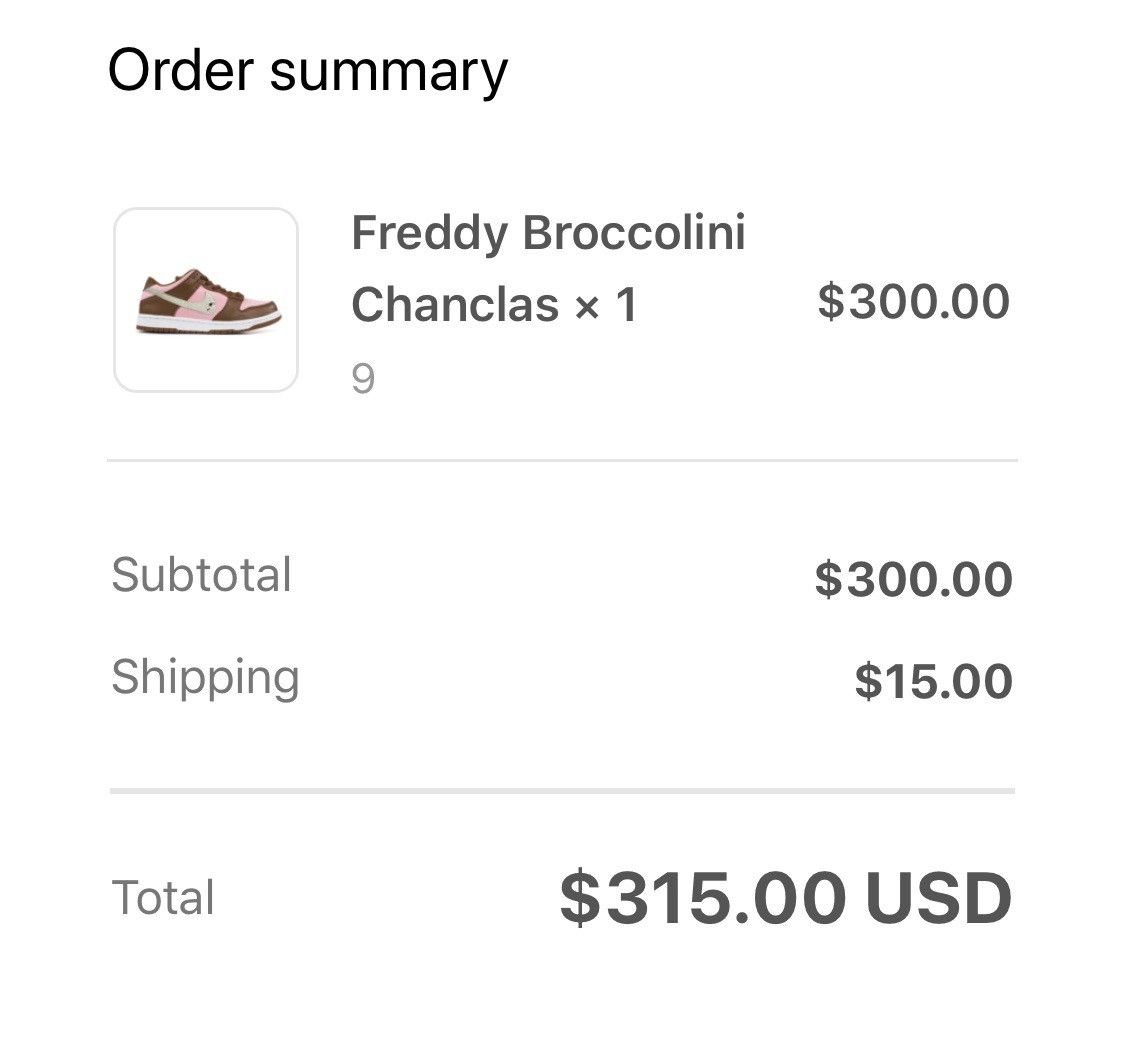The image size is (1125, 1048).
Task: Click the "Subtotal" label
Action: tap(201, 575)
